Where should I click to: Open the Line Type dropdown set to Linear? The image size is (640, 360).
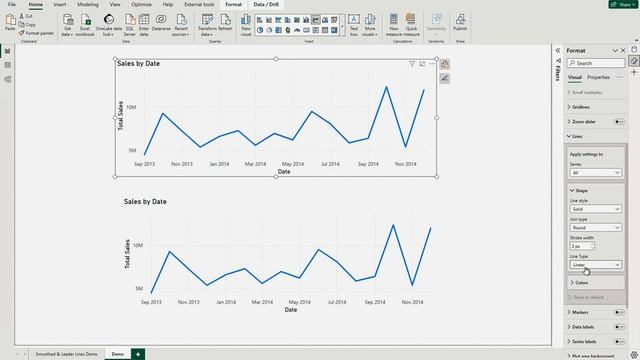tap(596, 264)
